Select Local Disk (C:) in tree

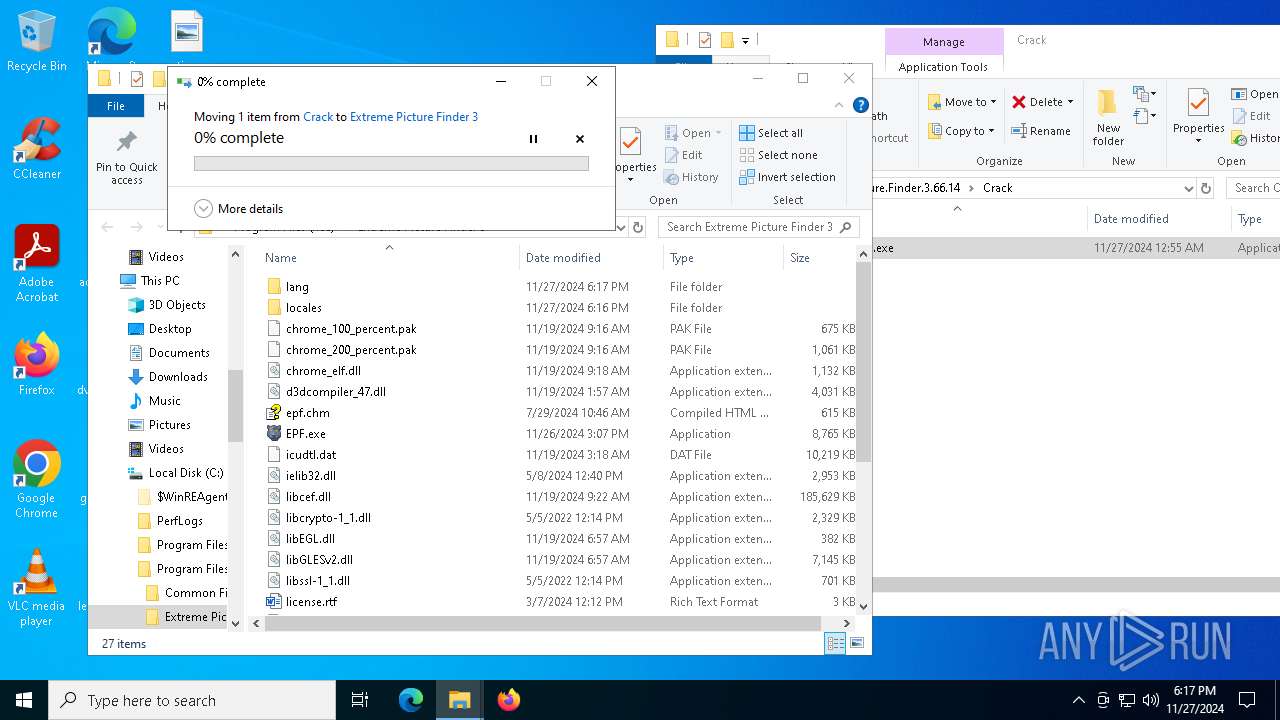[186, 473]
